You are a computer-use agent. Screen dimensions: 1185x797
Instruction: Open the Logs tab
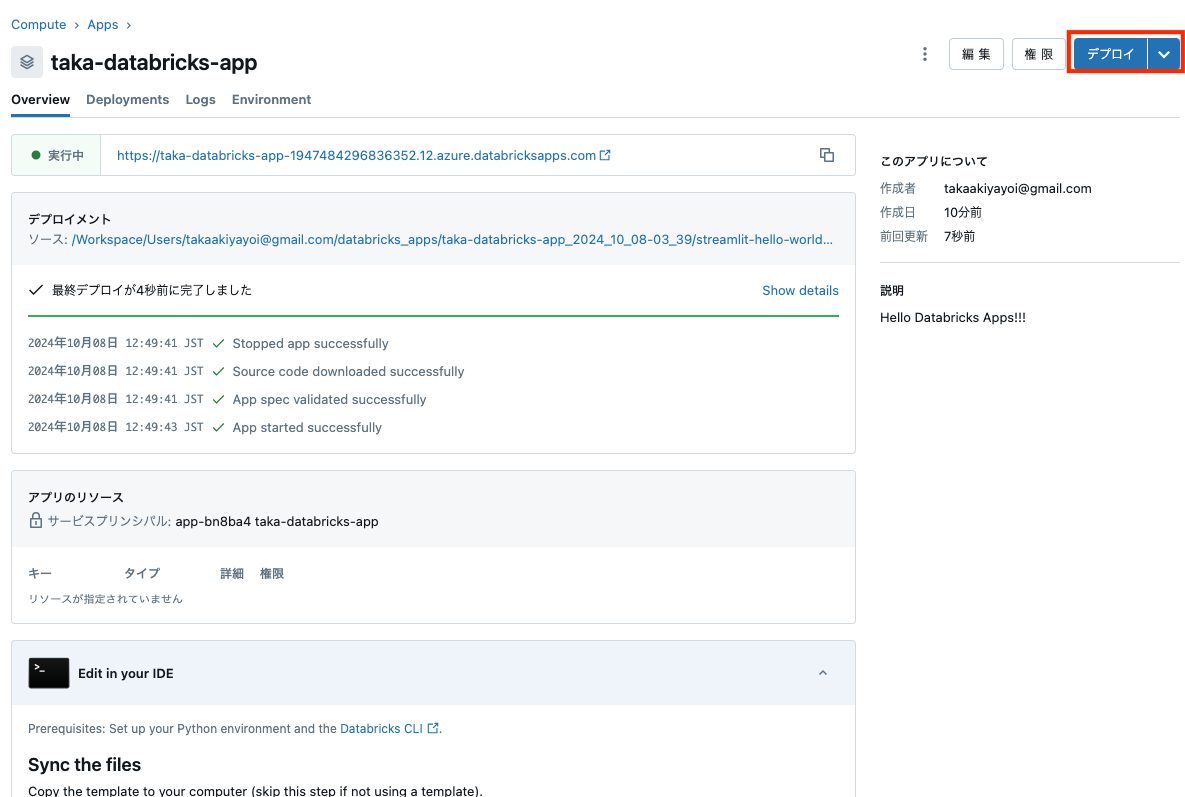point(200,100)
